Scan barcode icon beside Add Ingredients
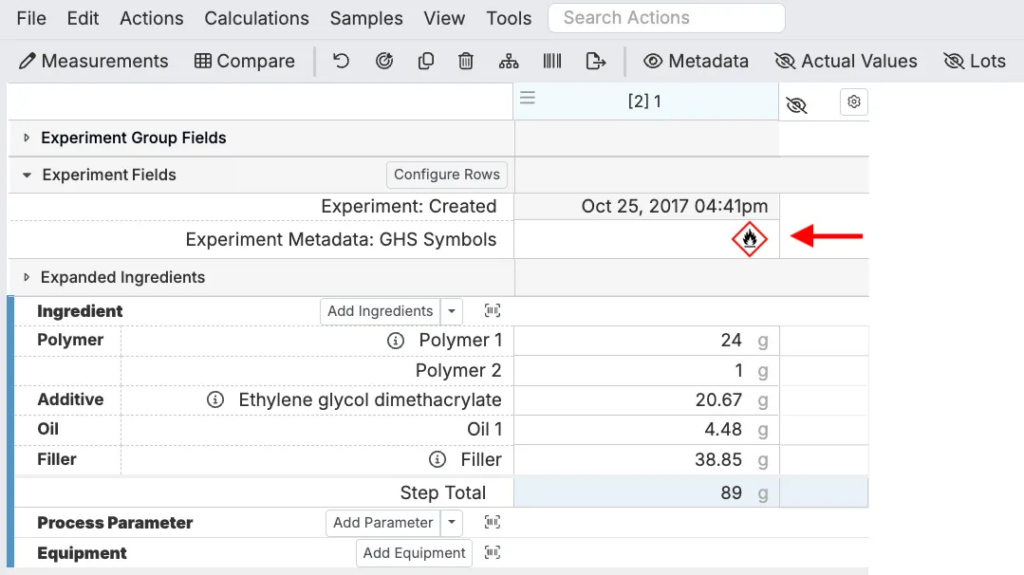Screen dimensions: 1024x575 click(x=492, y=311)
